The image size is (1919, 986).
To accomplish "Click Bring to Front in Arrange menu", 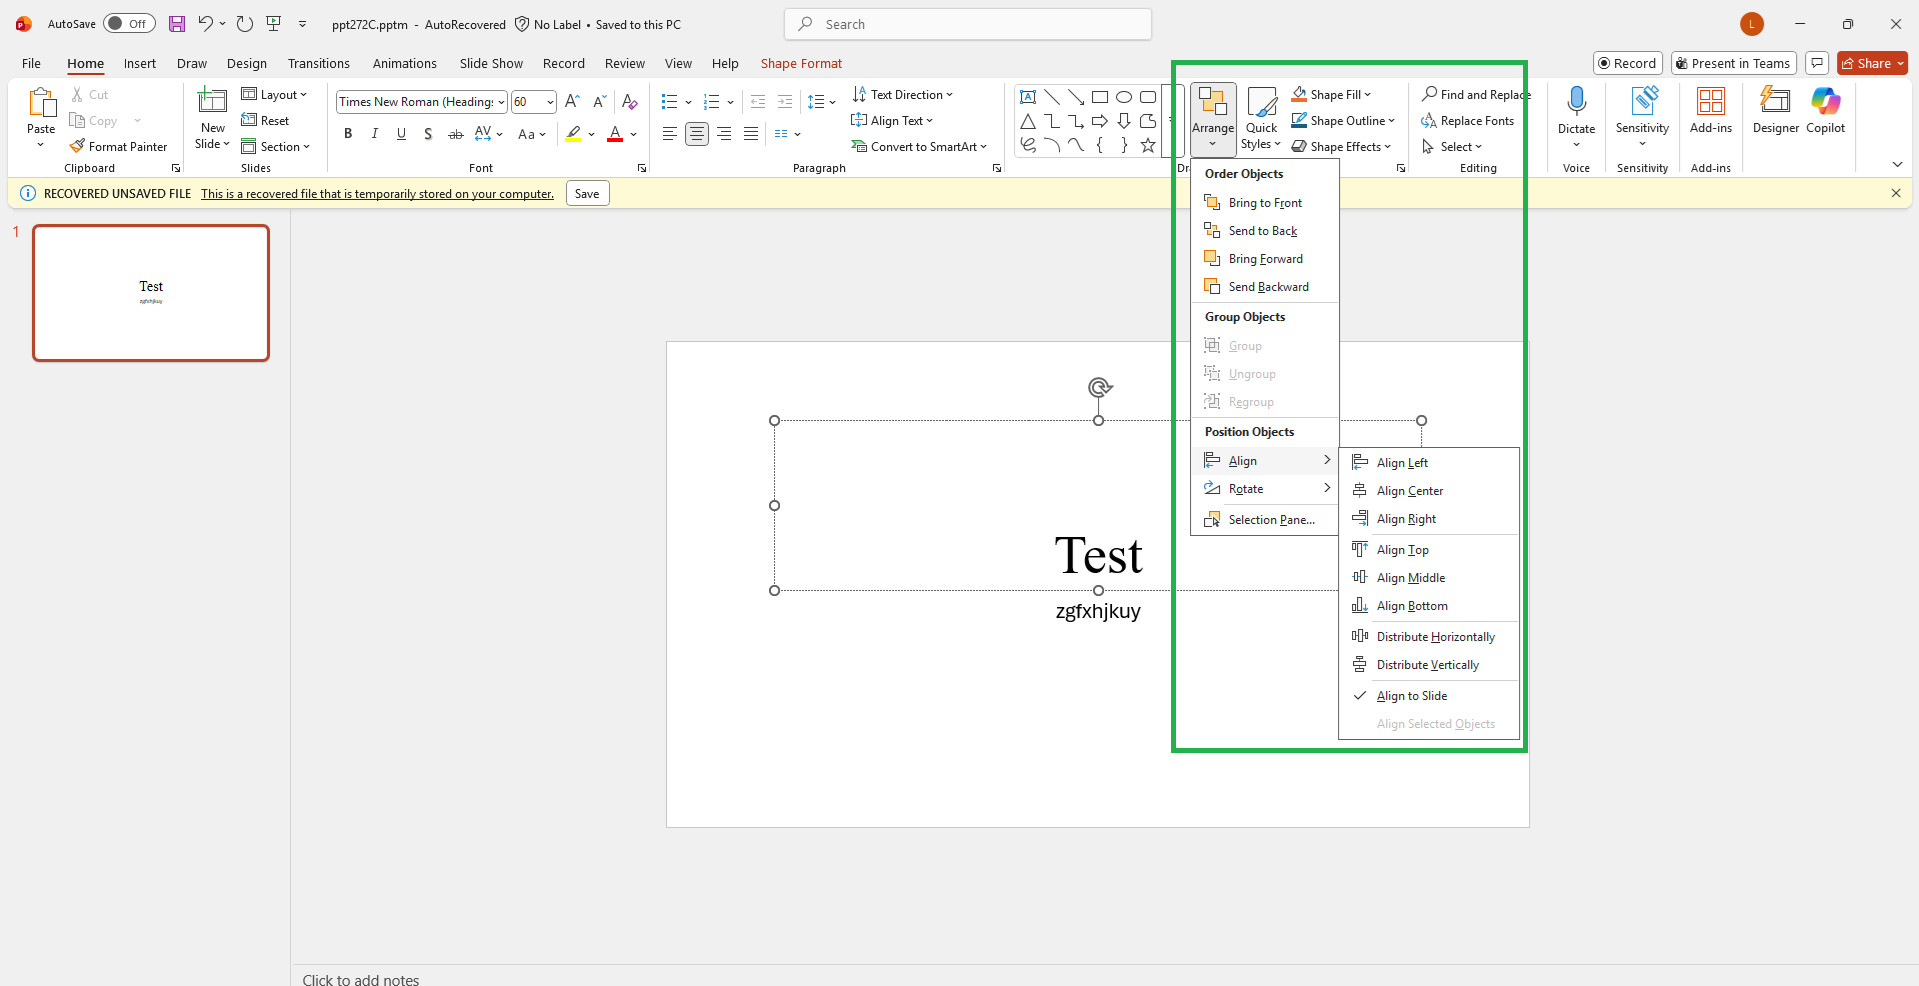I will pos(1265,203).
